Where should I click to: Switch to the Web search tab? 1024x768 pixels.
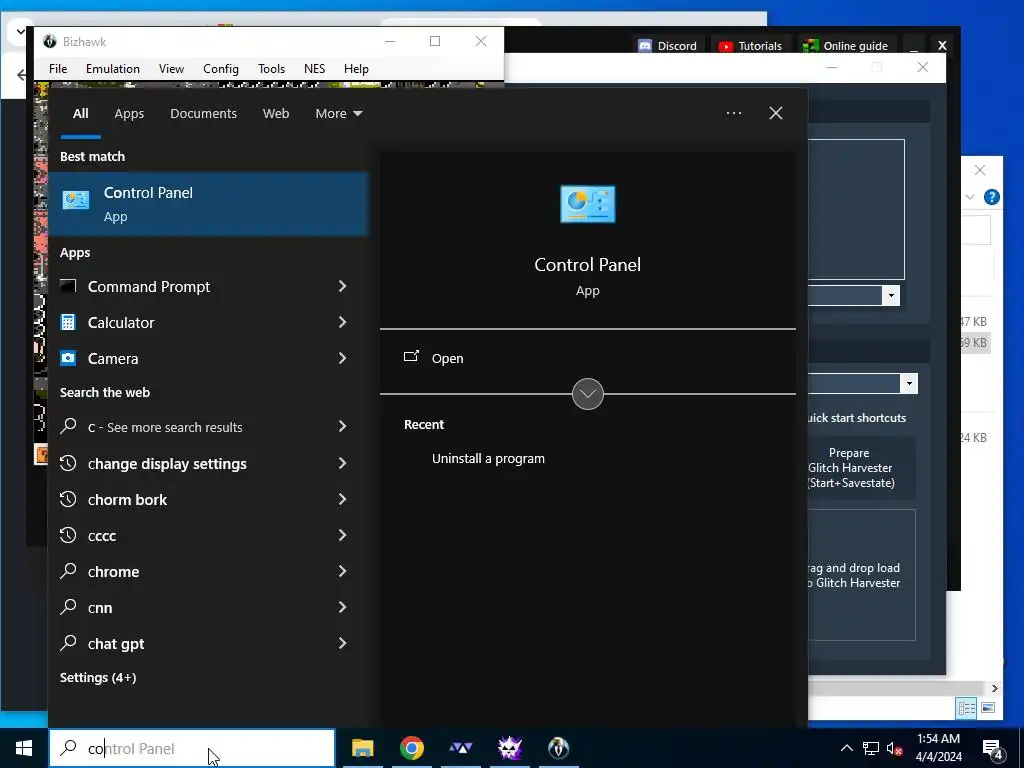276,114
